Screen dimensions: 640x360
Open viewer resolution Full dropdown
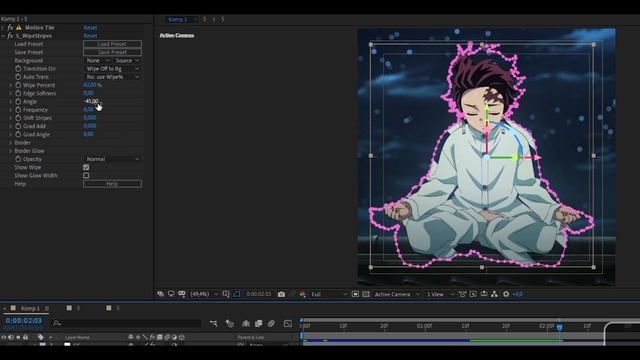(x=329, y=294)
